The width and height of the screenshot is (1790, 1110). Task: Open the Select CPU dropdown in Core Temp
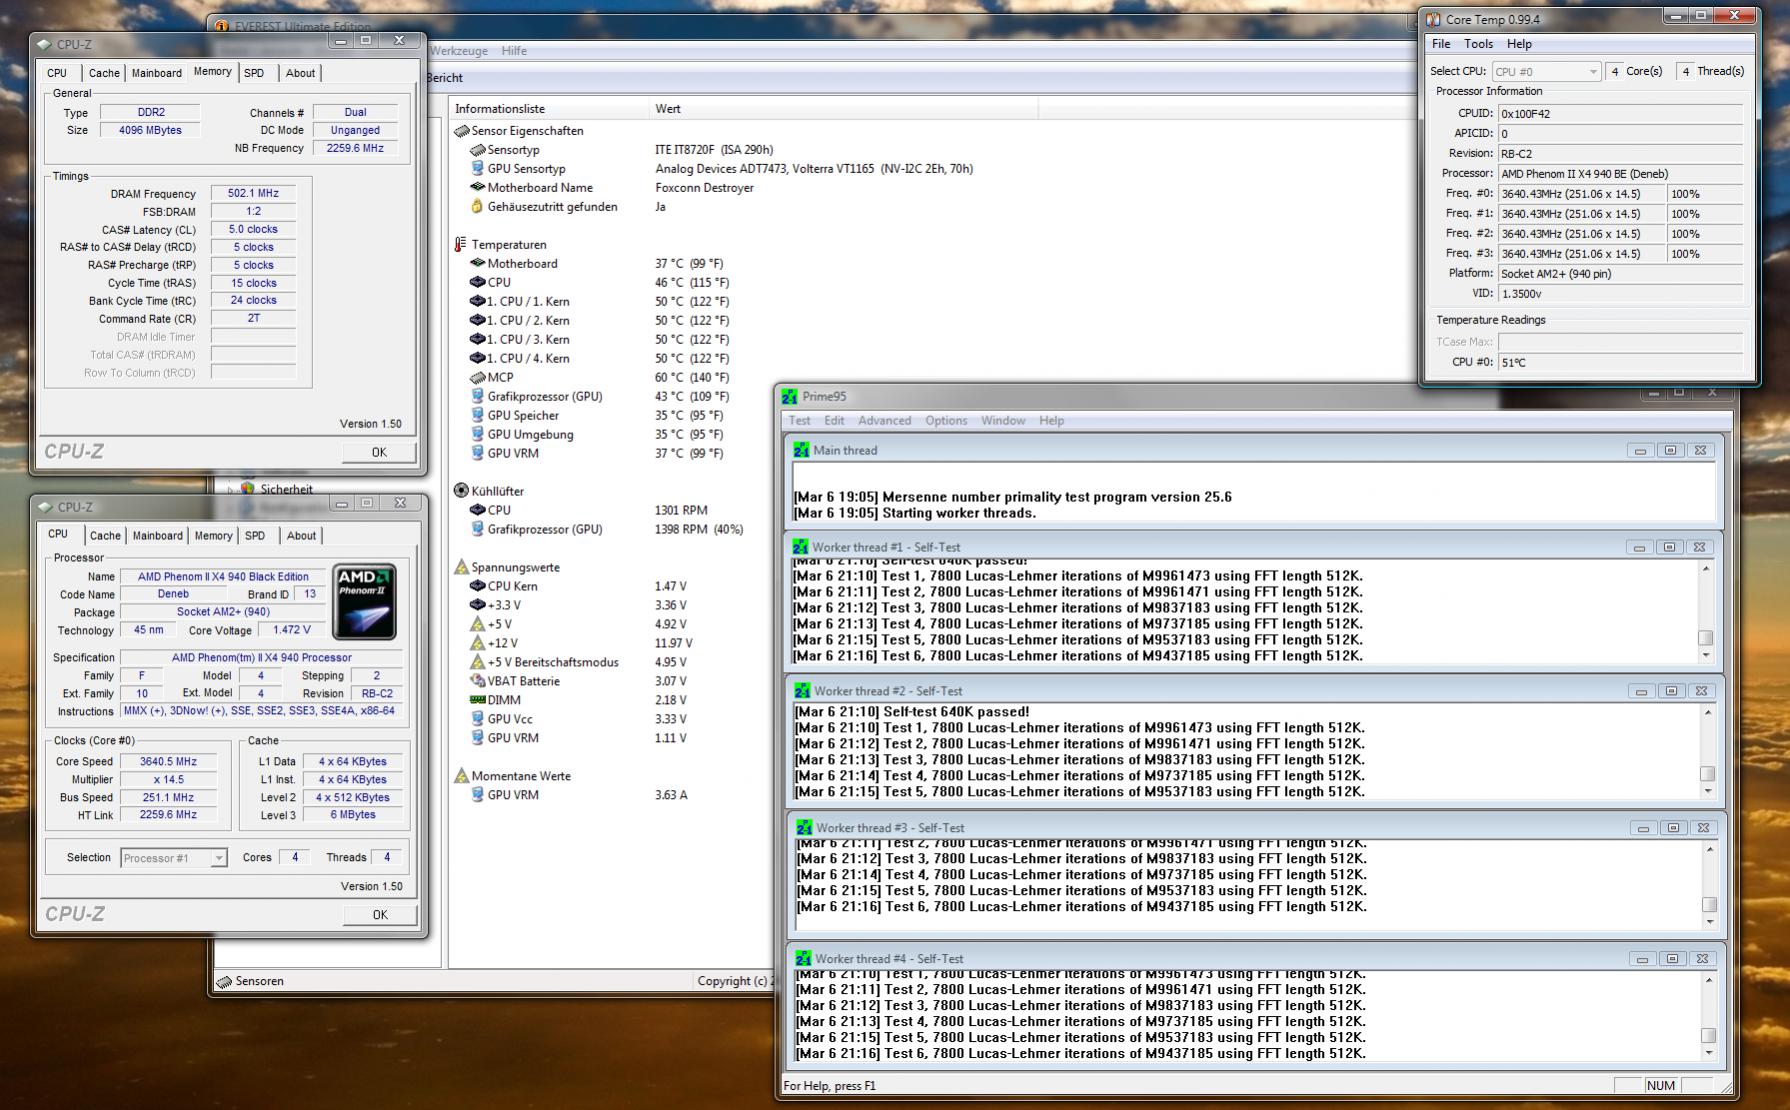[1546, 71]
